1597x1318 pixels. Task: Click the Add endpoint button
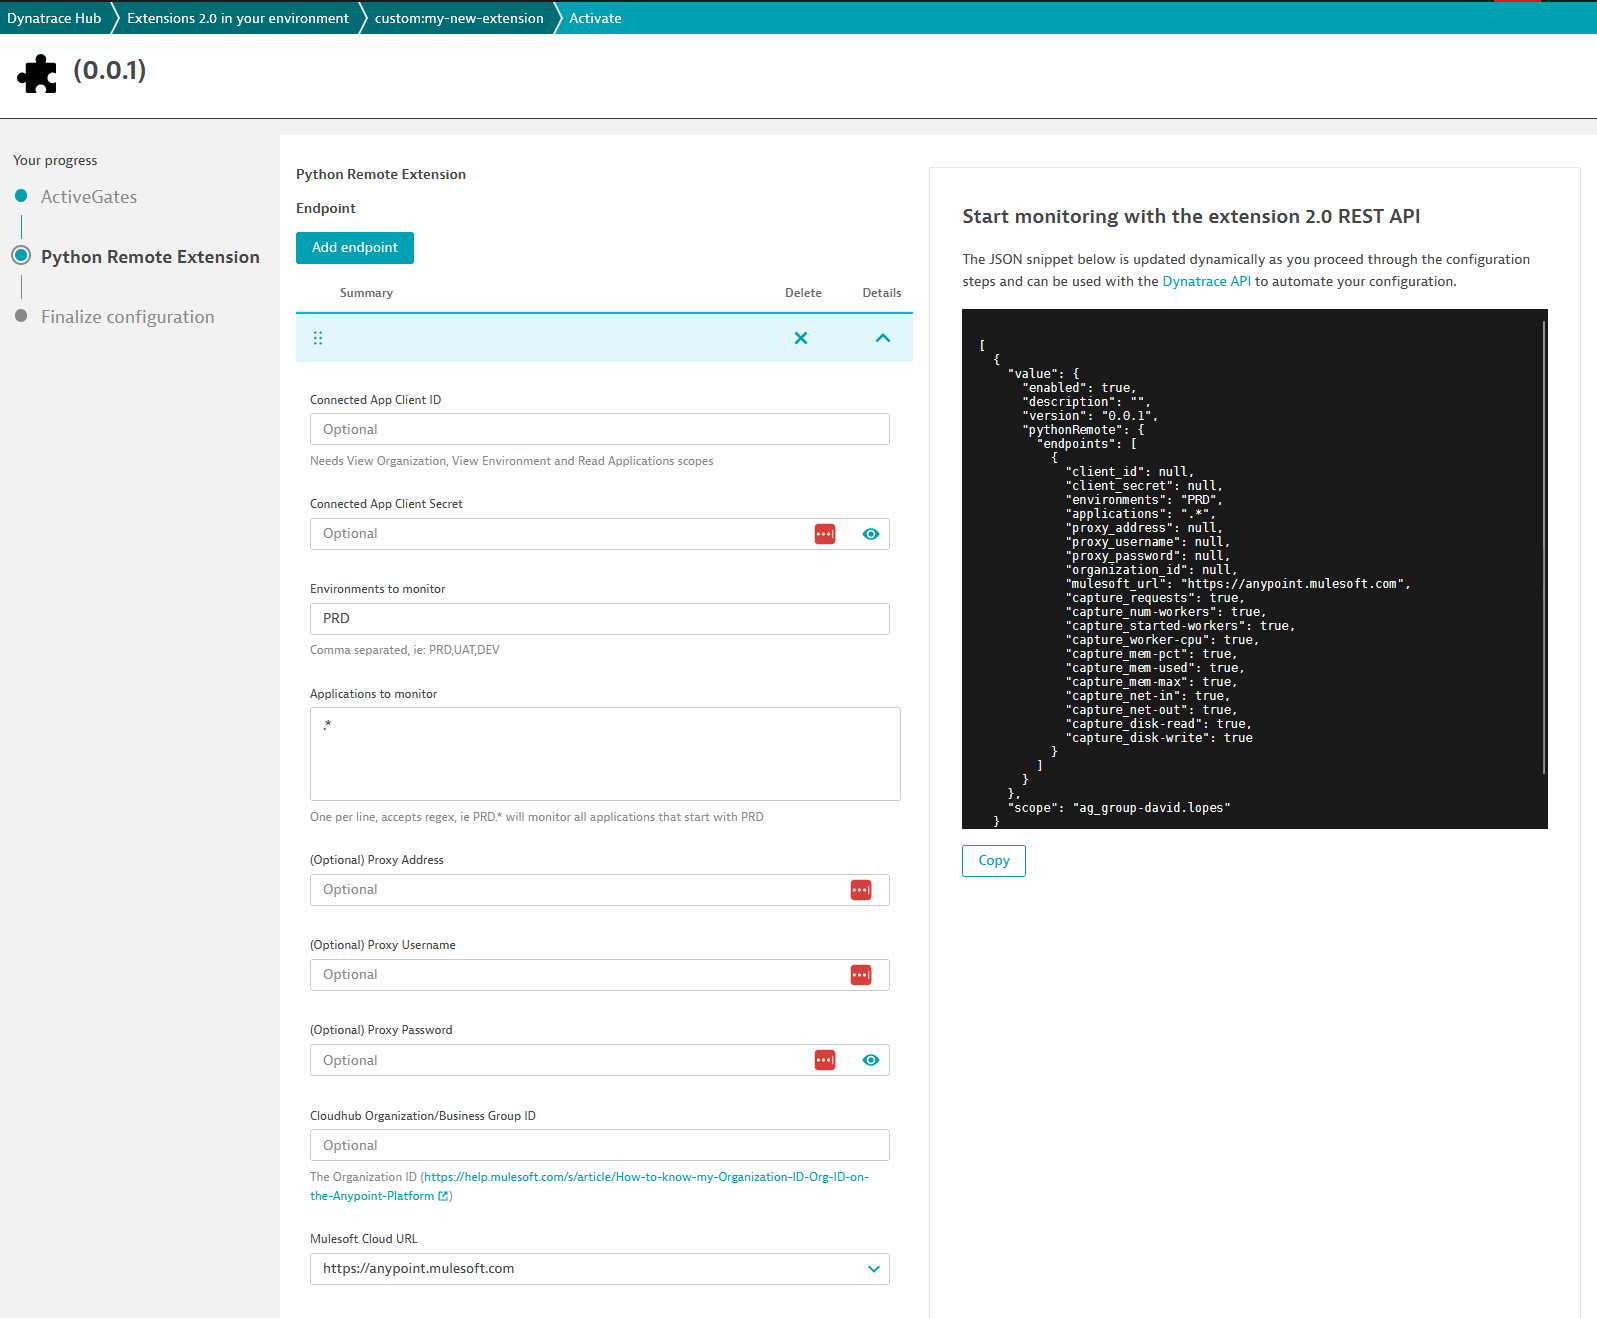point(355,248)
